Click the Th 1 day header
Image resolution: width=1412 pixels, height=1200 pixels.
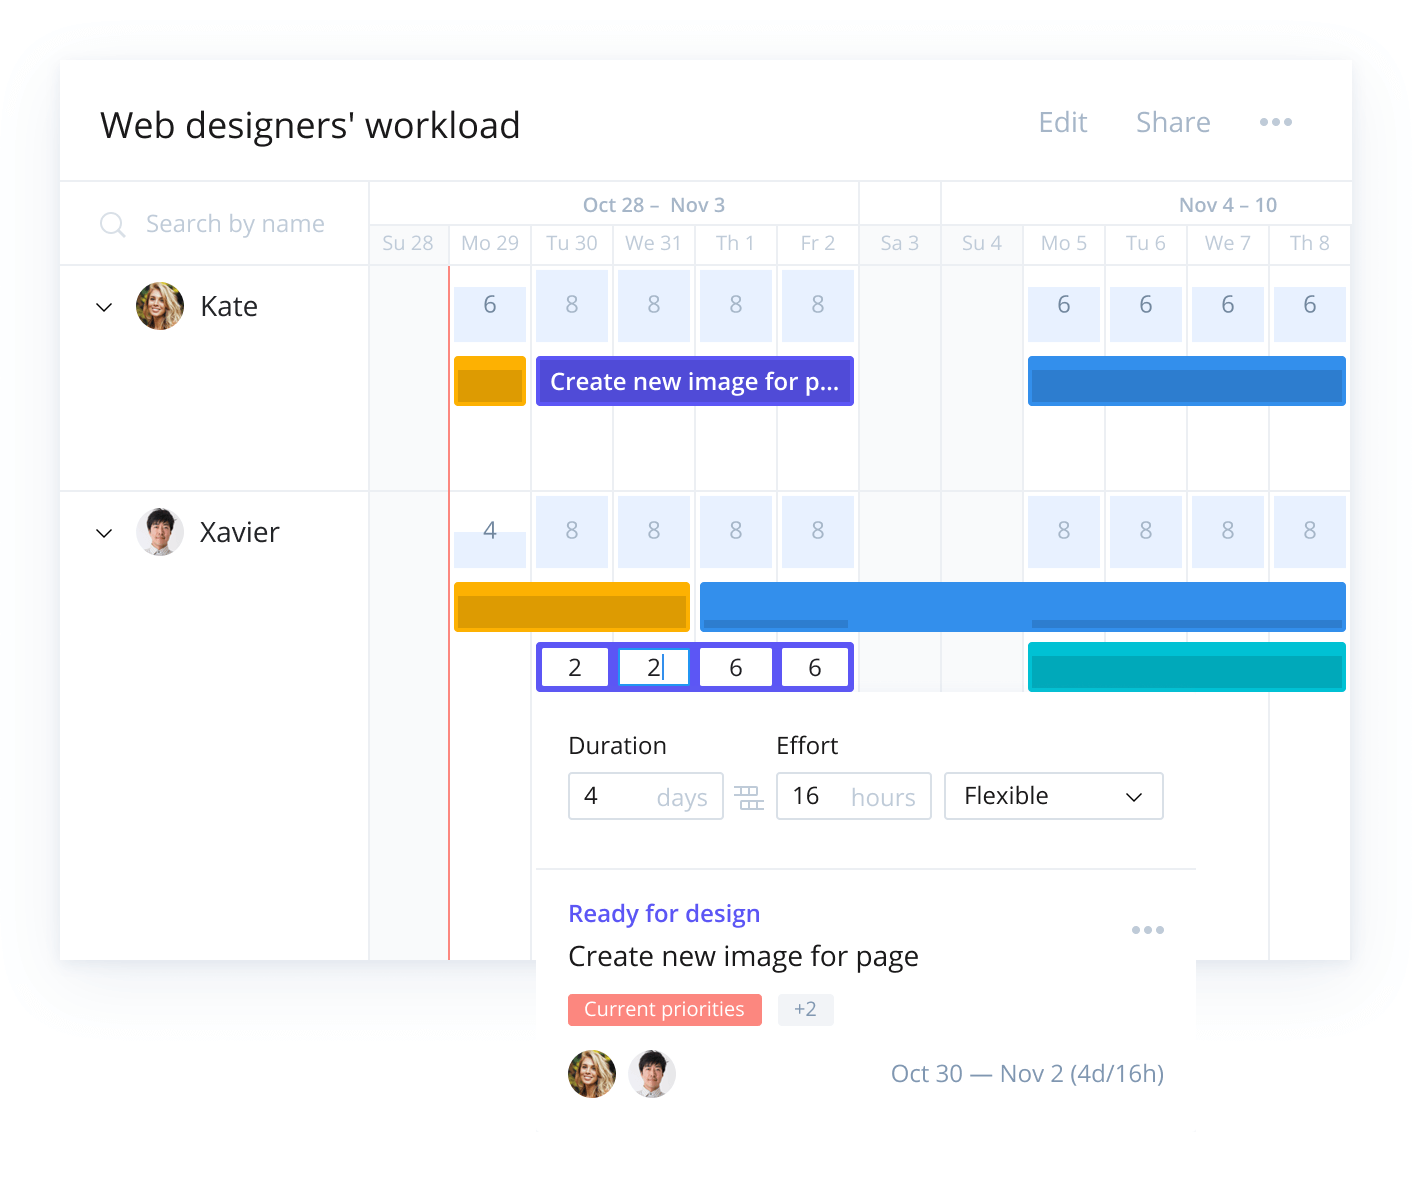coord(736,243)
